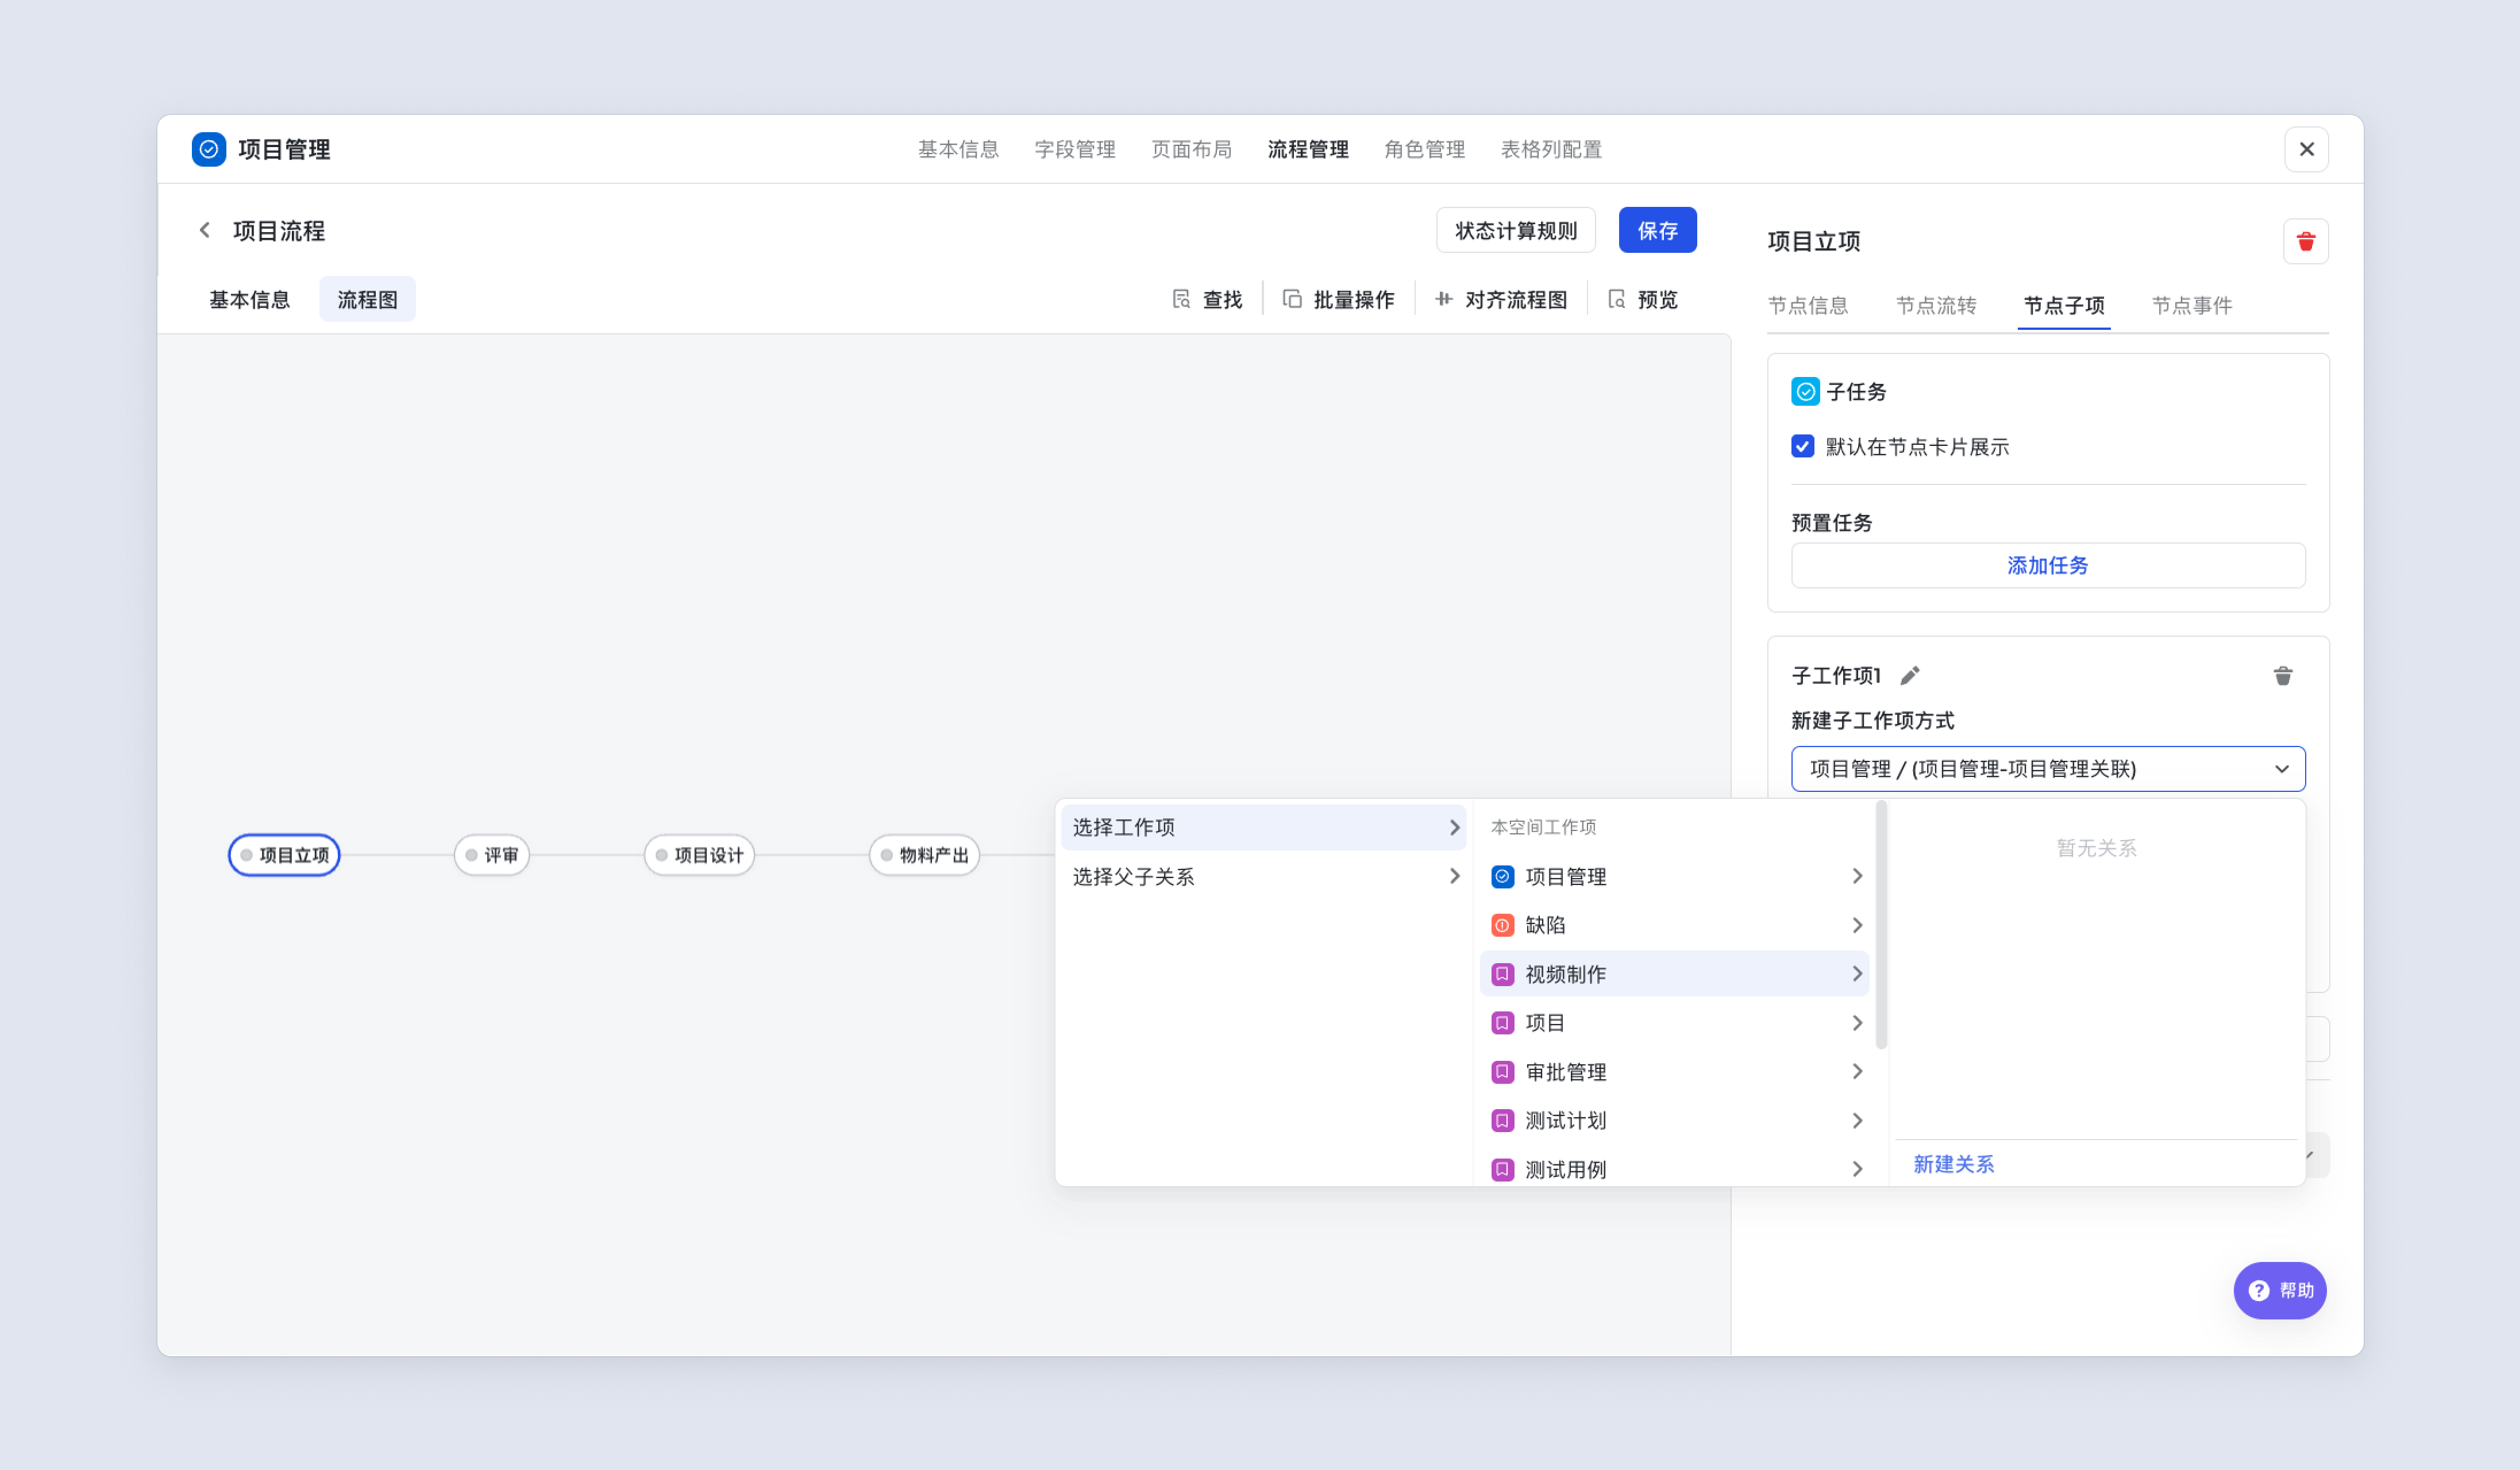Click the 暂无关系 empty-state text
Viewport: 2520px width, 1470px height.
pos(2096,848)
